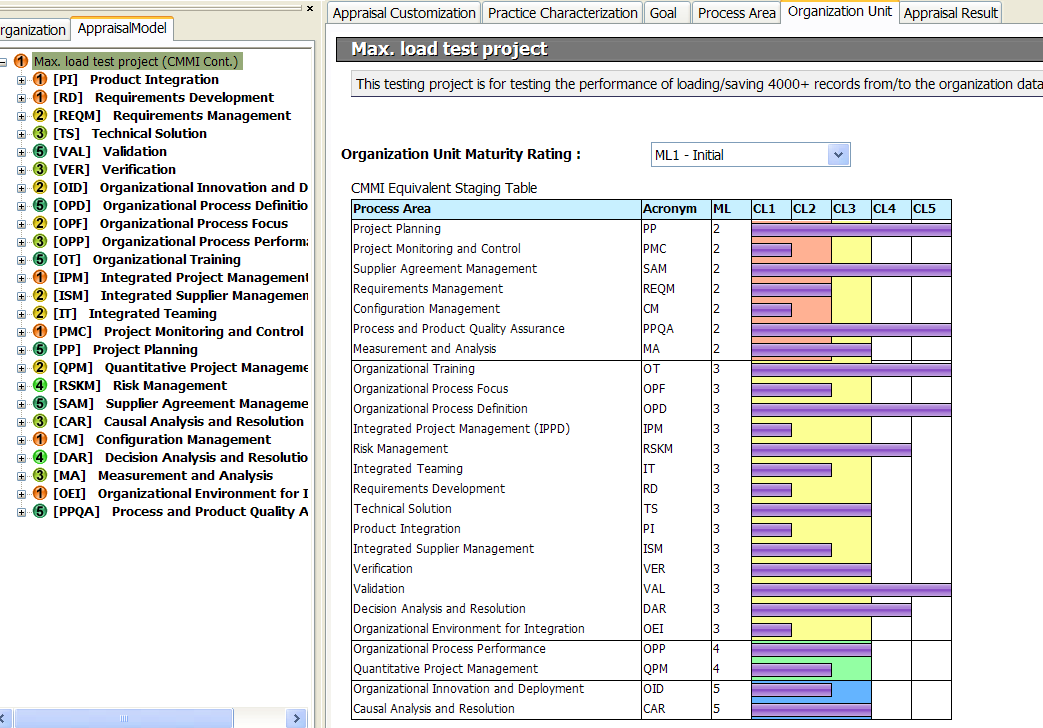Click the CL5 column header

tap(931, 208)
